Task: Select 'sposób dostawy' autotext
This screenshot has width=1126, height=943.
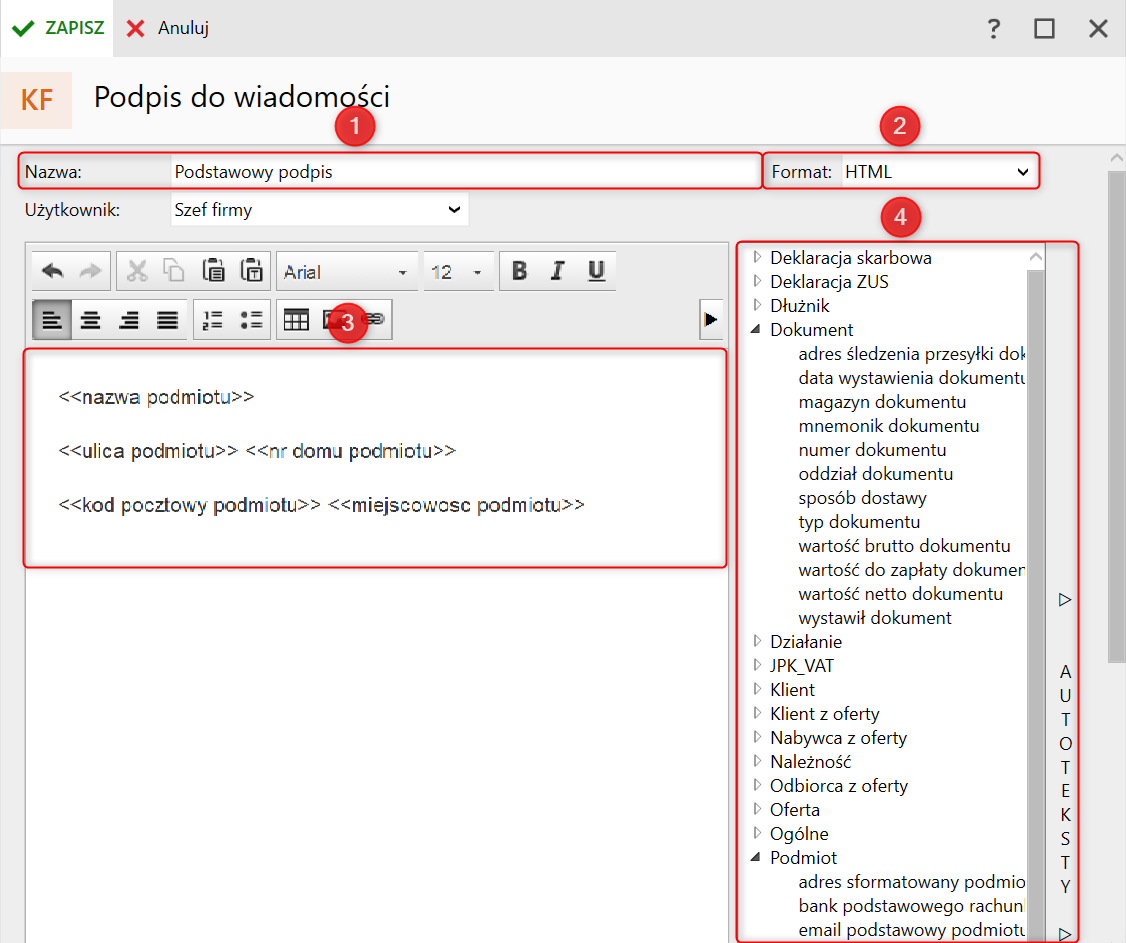Action: coord(862,498)
